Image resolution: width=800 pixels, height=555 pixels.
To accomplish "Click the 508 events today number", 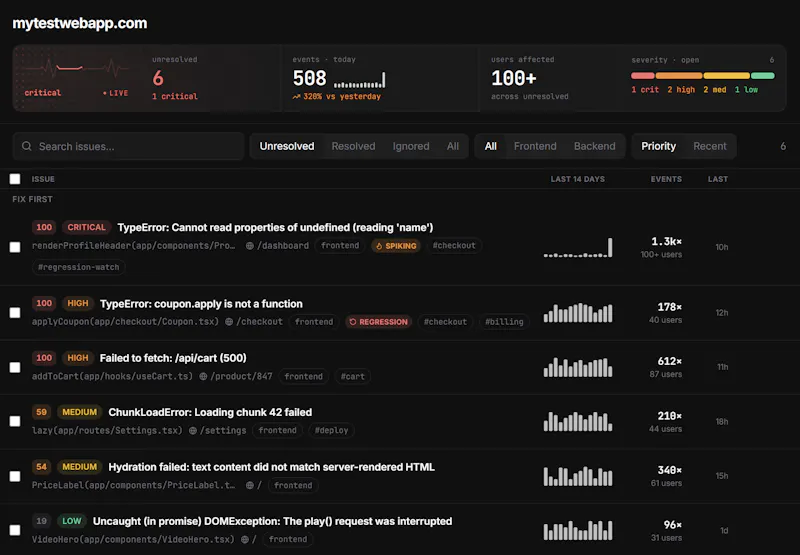I will point(309,79).
